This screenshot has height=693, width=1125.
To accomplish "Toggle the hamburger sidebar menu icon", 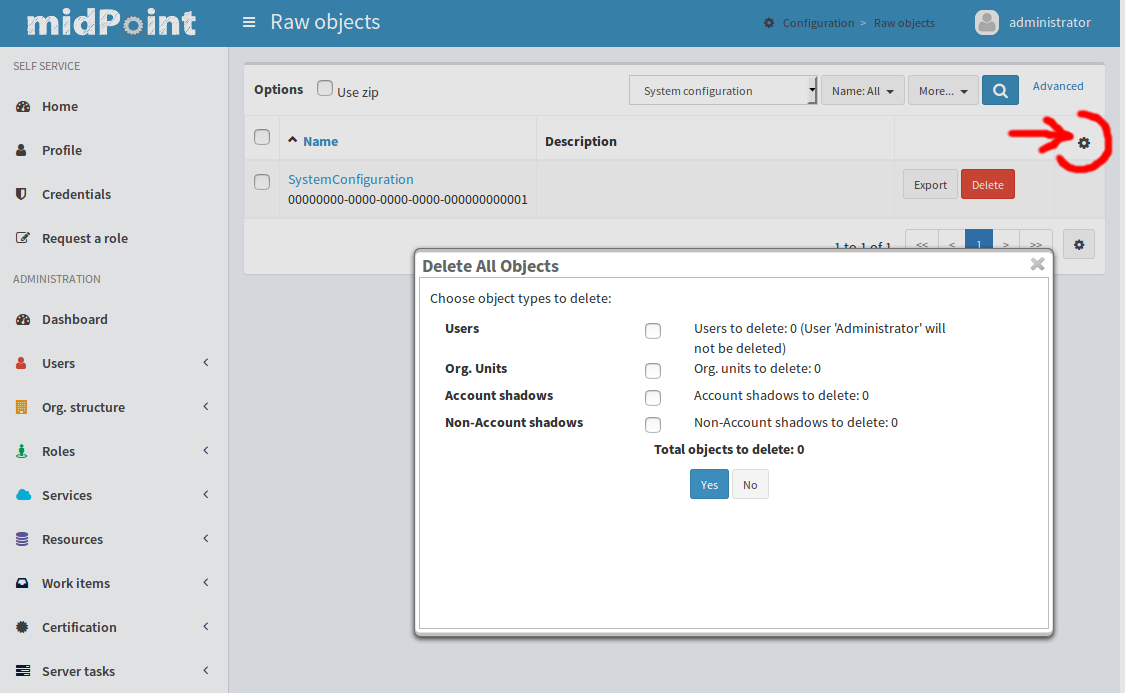I will click(x=249, y=22).
